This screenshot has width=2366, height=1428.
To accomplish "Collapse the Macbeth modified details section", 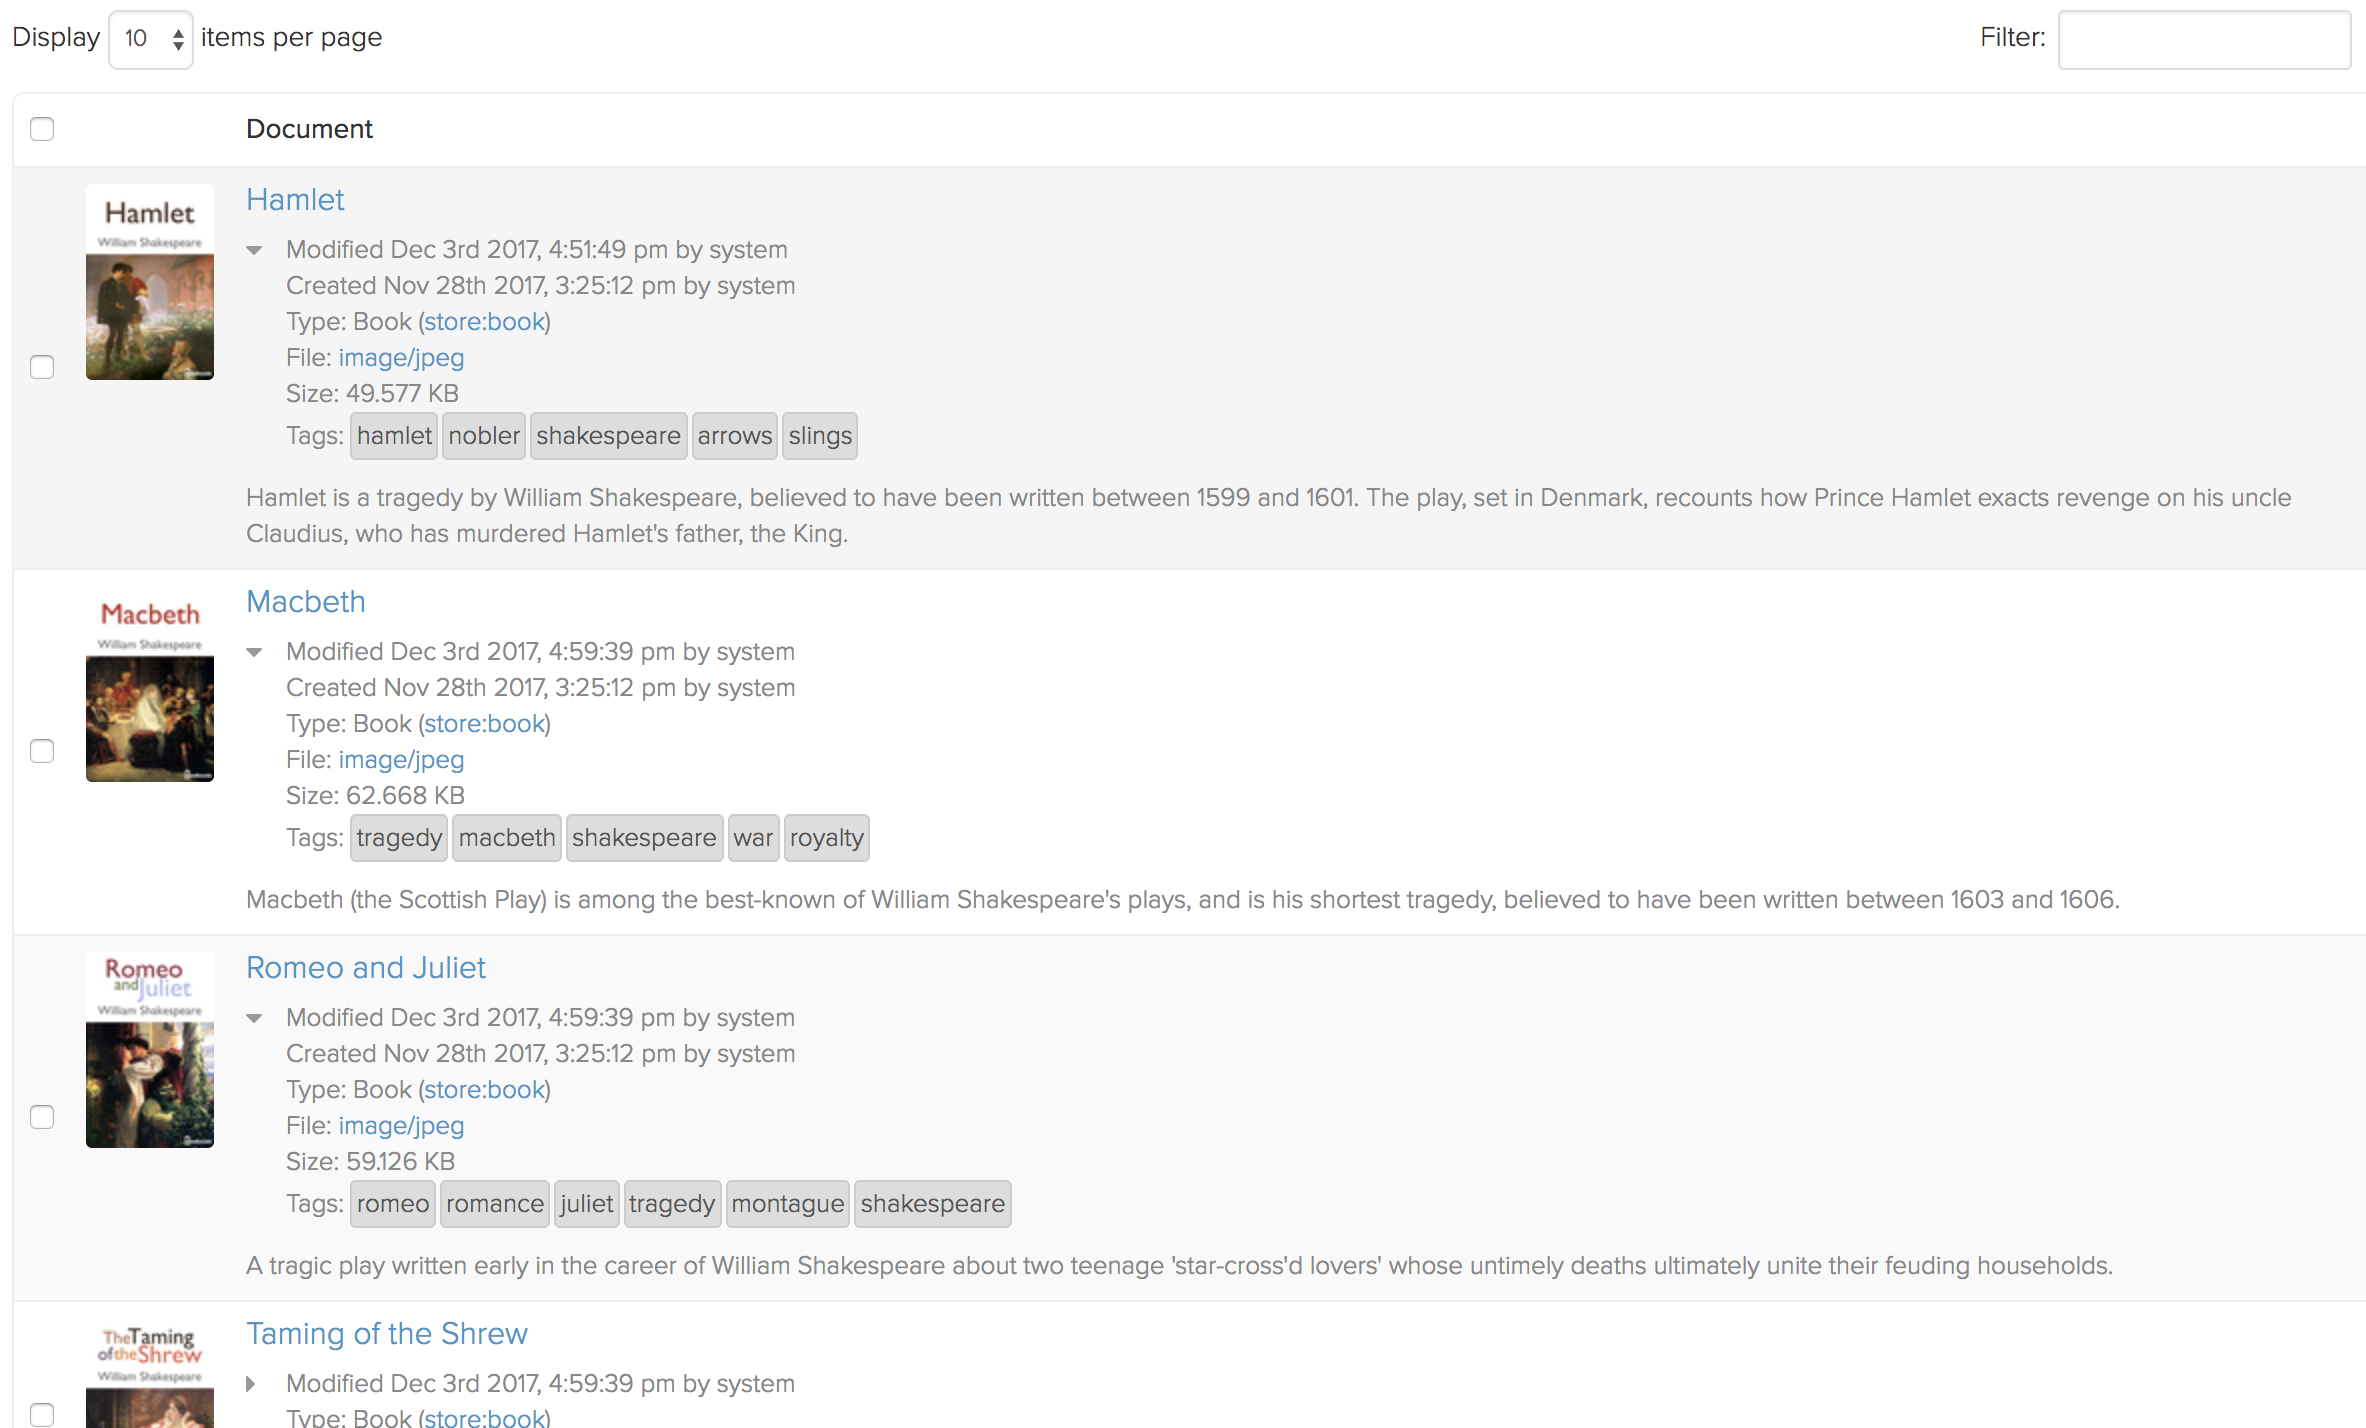I will 255,653.
